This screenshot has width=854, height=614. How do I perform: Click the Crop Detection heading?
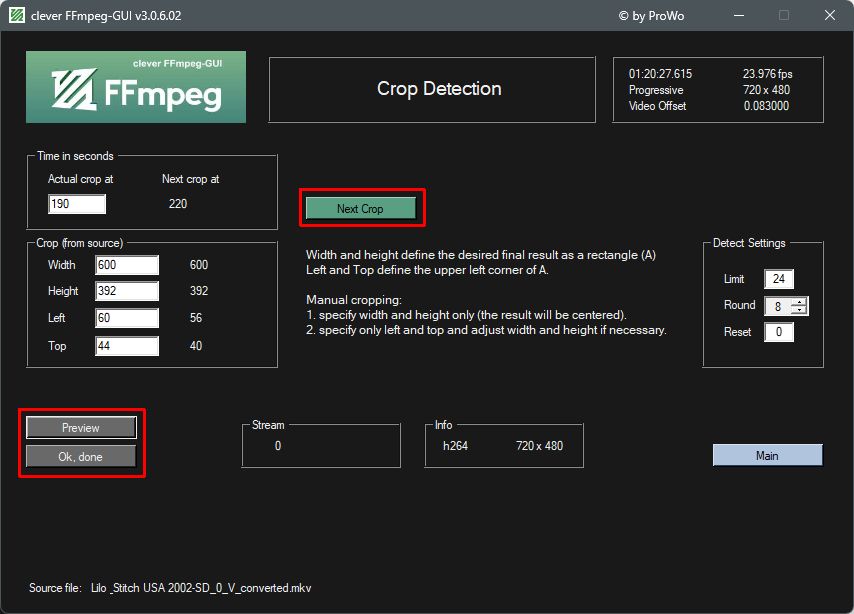click(x=439, y=89)
